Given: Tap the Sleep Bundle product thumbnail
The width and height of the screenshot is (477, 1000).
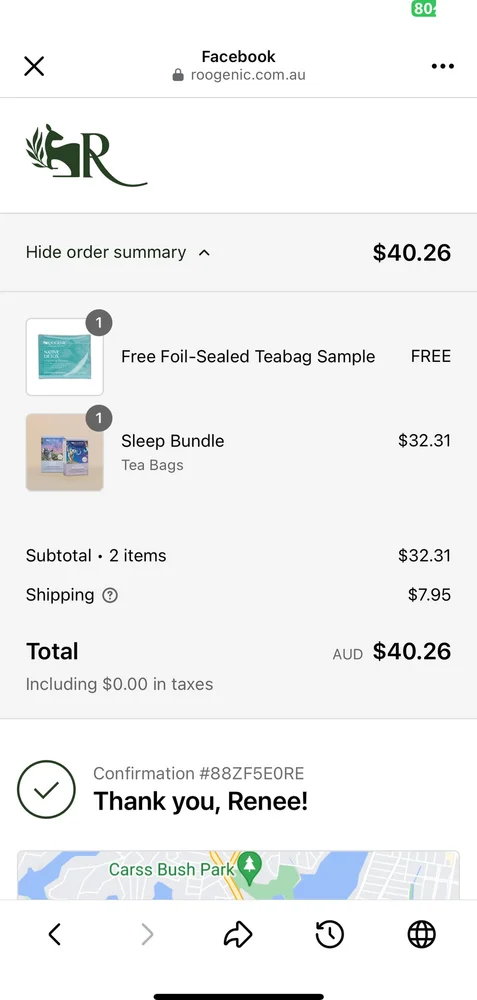Looking at the screenshot, I should pos(64,452).
